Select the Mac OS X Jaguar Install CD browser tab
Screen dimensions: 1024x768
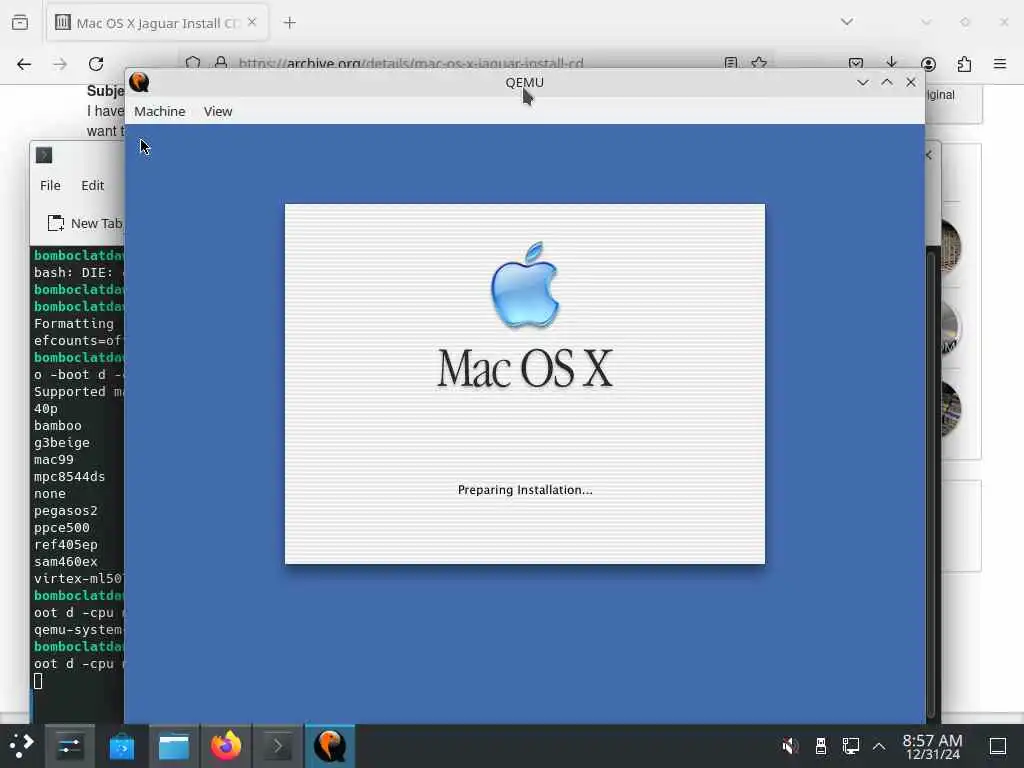coord(157,23)
